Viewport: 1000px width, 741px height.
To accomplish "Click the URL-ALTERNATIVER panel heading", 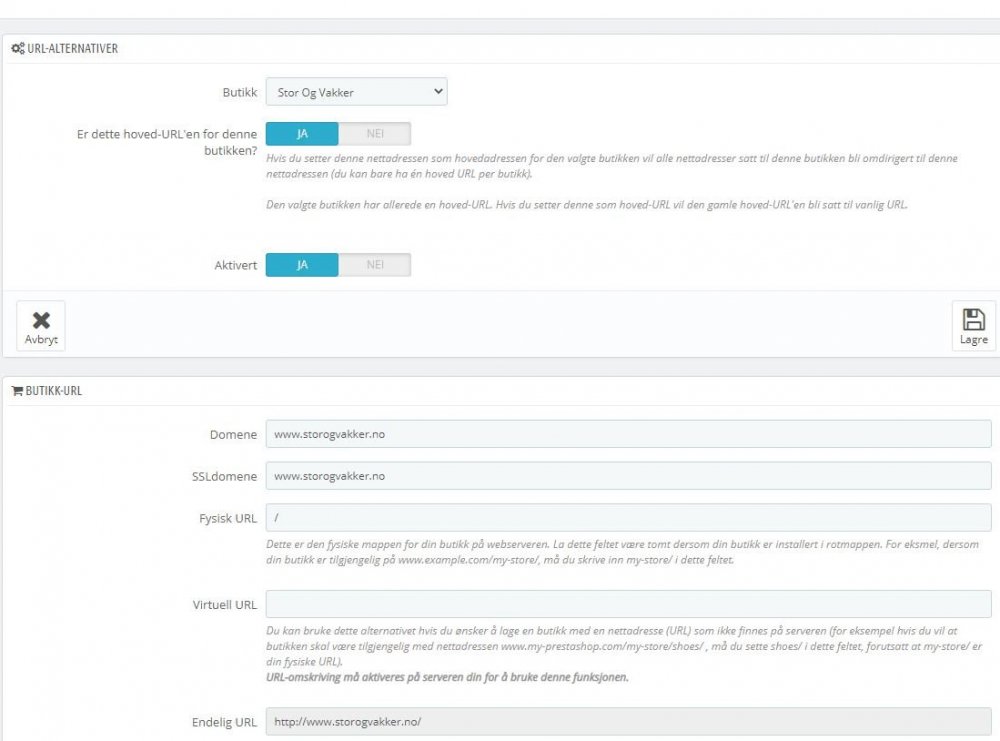I will pyautogui.click(x=72, y=48).
